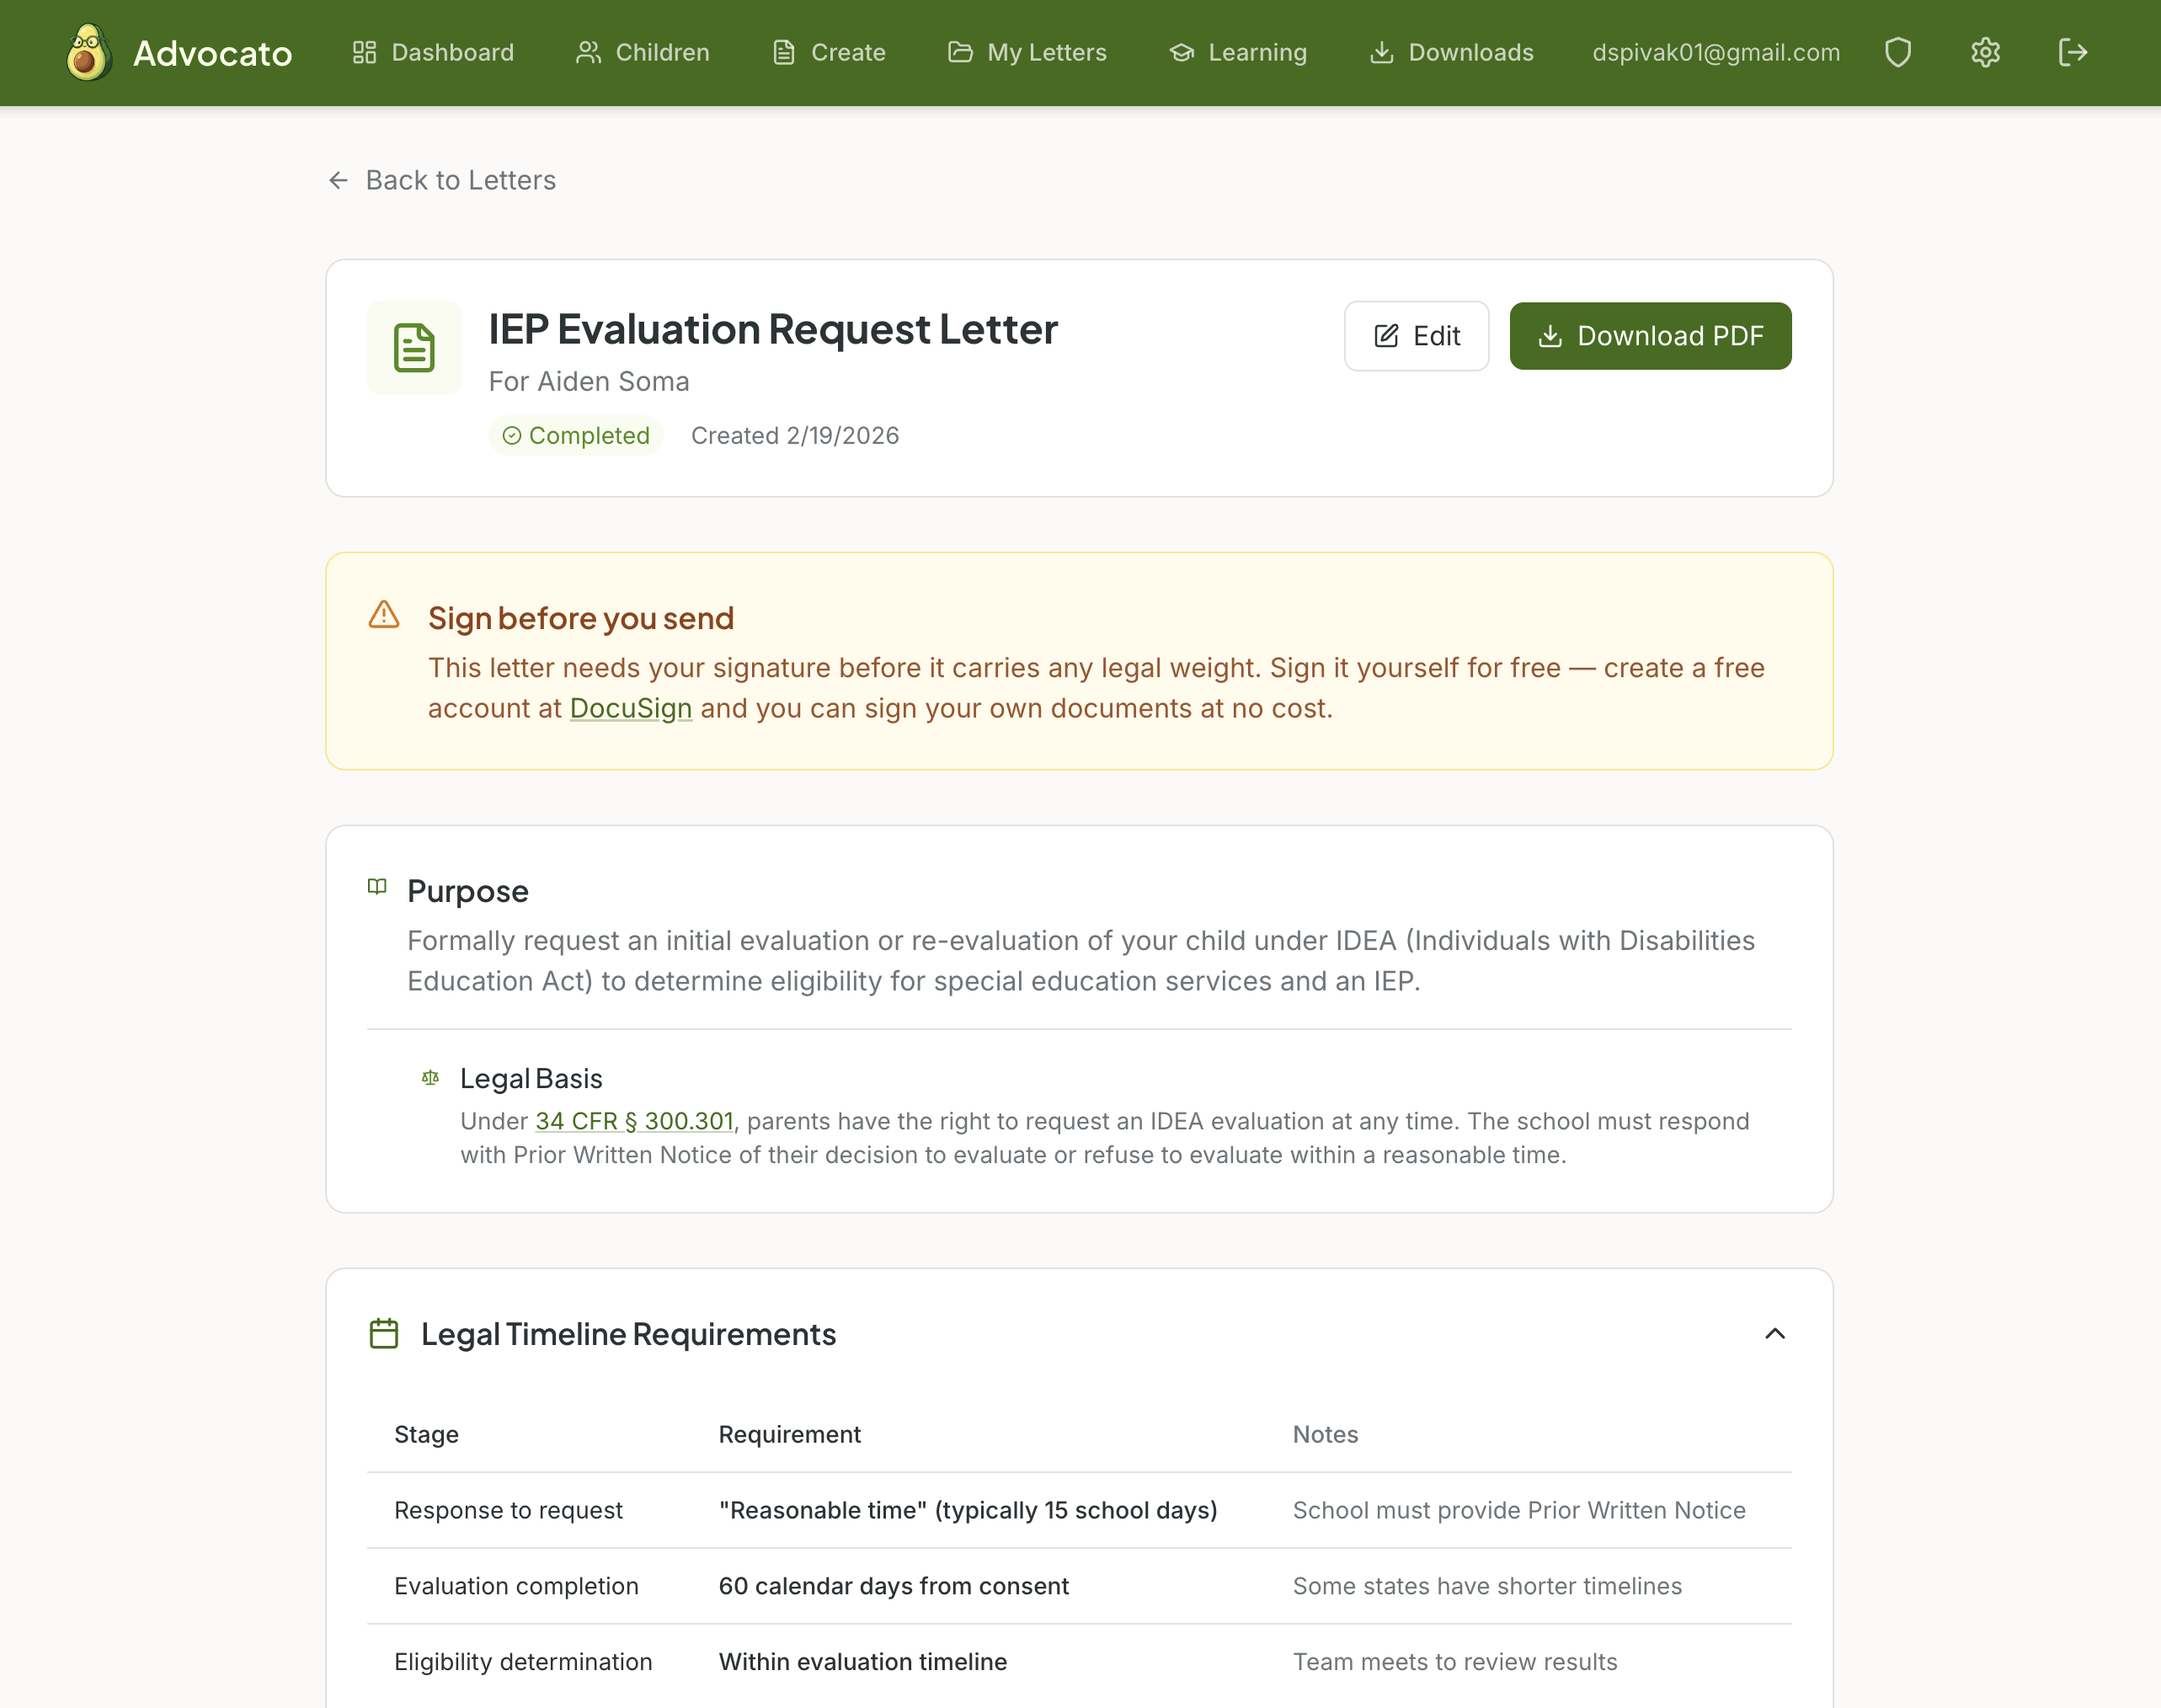The height and width of the screenshot is (1708, 2161).
Task: Click the Advocato avocado logo
Action: (88, 52)
